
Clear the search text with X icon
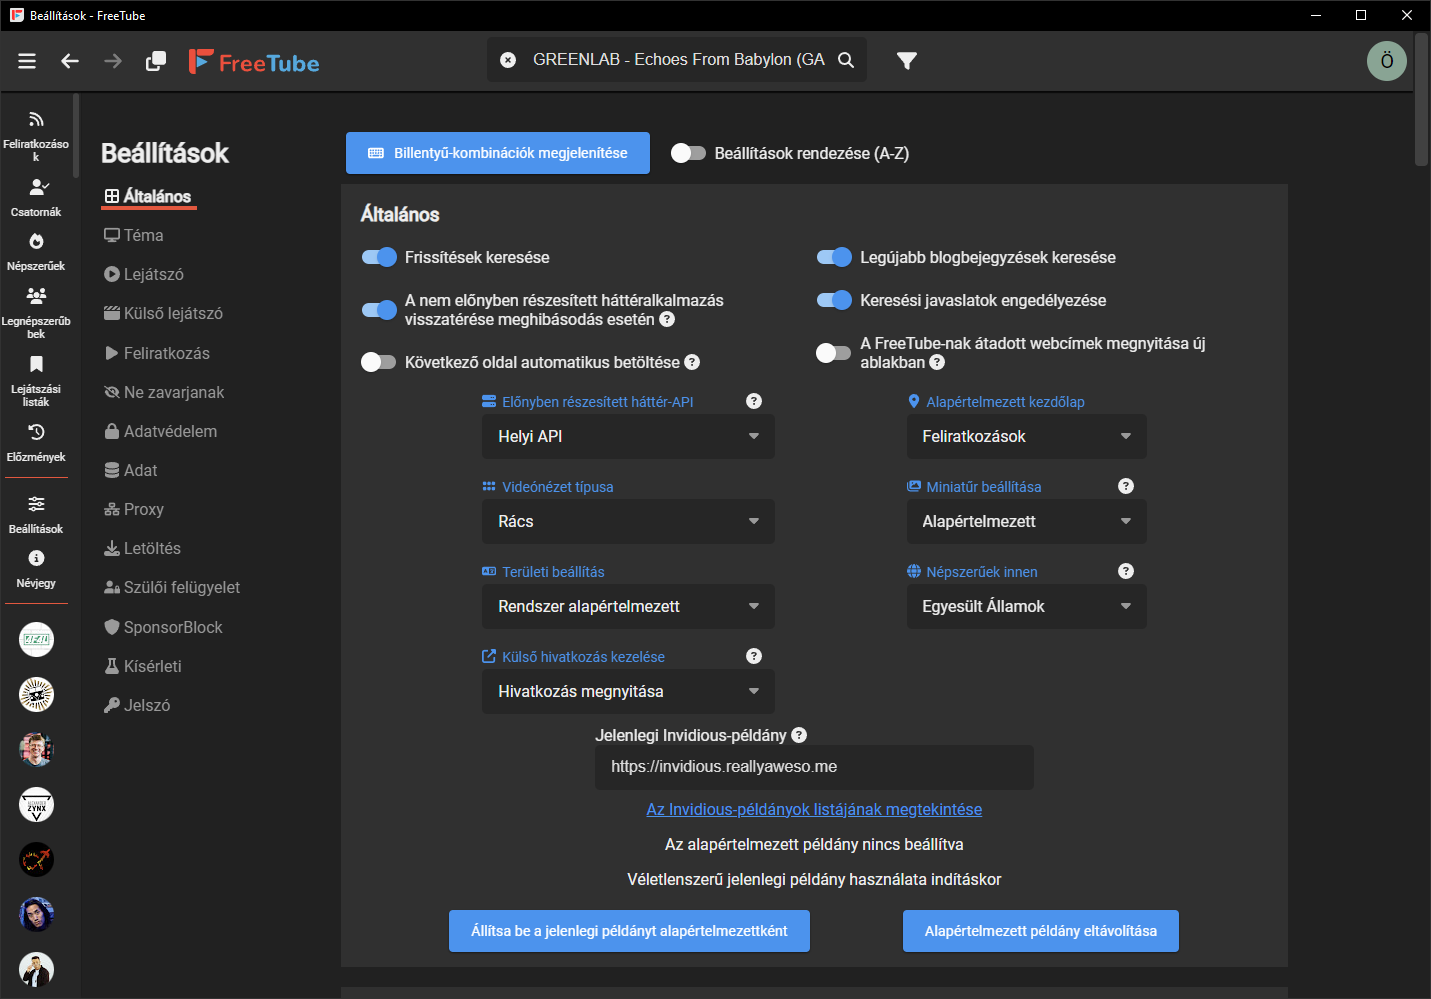click(x=508, y=60)
